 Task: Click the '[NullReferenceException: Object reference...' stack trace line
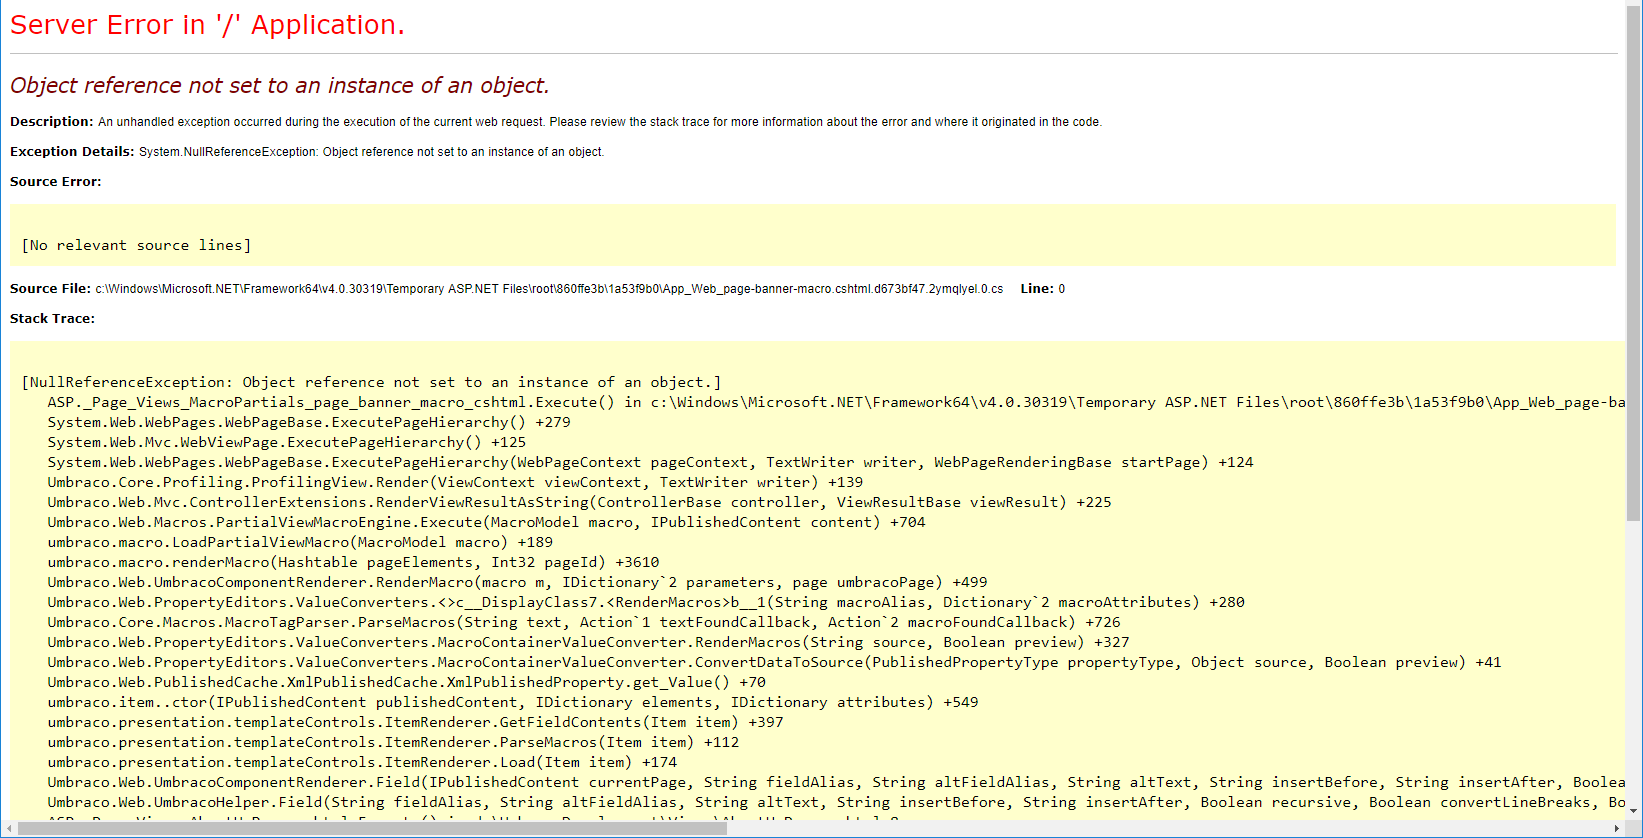click(371, 382)
